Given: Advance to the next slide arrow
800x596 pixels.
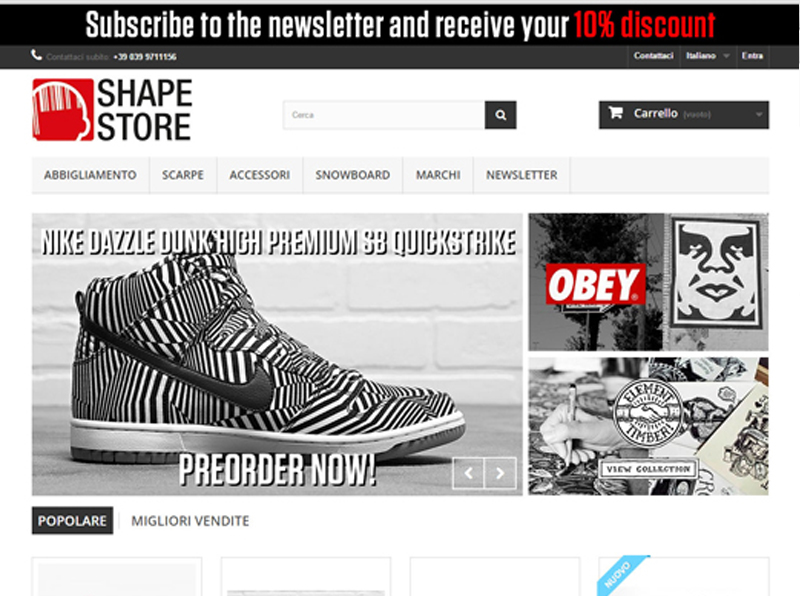Looking at the screenshot, I should point(500,473).
